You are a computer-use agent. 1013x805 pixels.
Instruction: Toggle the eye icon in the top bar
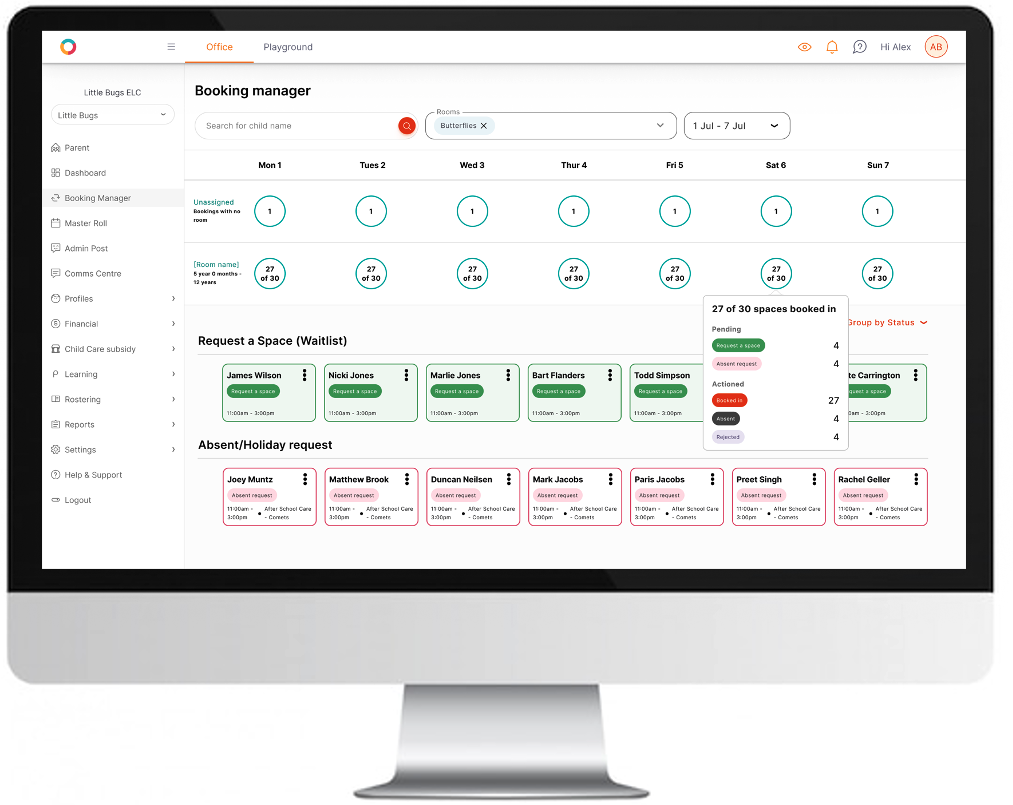pyautogui.click(x=804, y=46)
